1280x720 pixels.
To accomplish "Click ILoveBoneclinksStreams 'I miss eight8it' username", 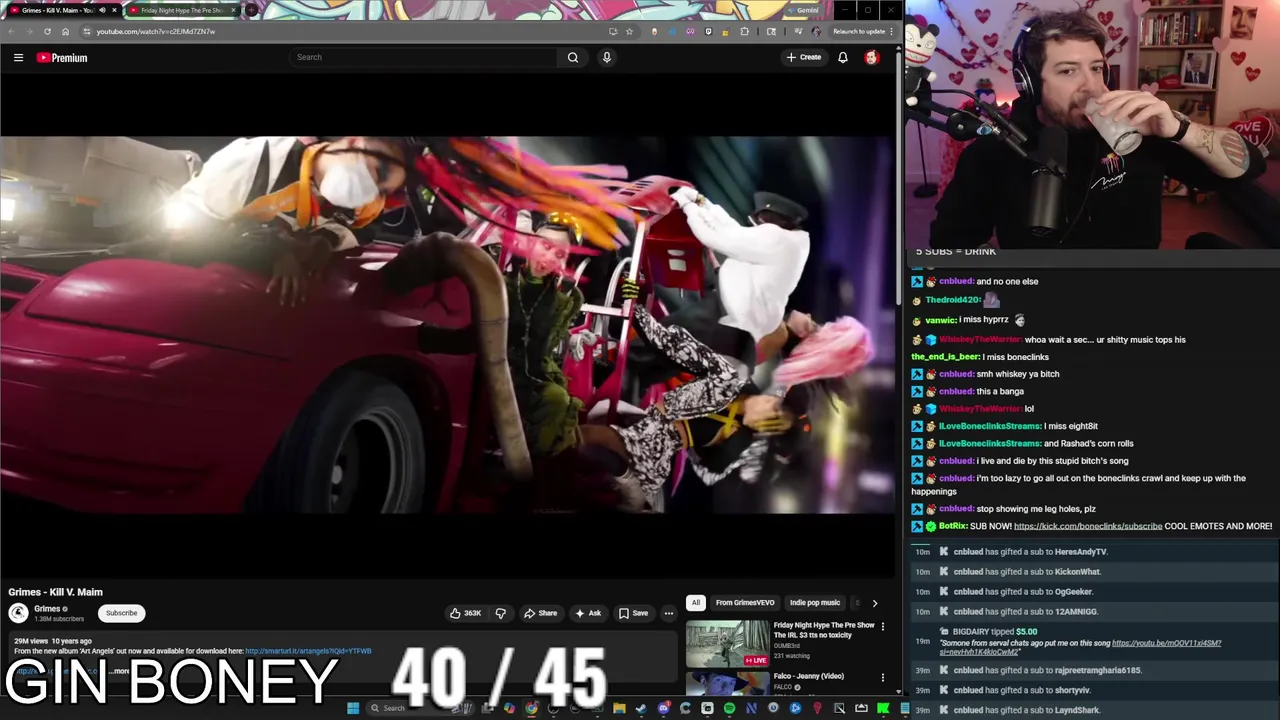I will click(989, 426).
